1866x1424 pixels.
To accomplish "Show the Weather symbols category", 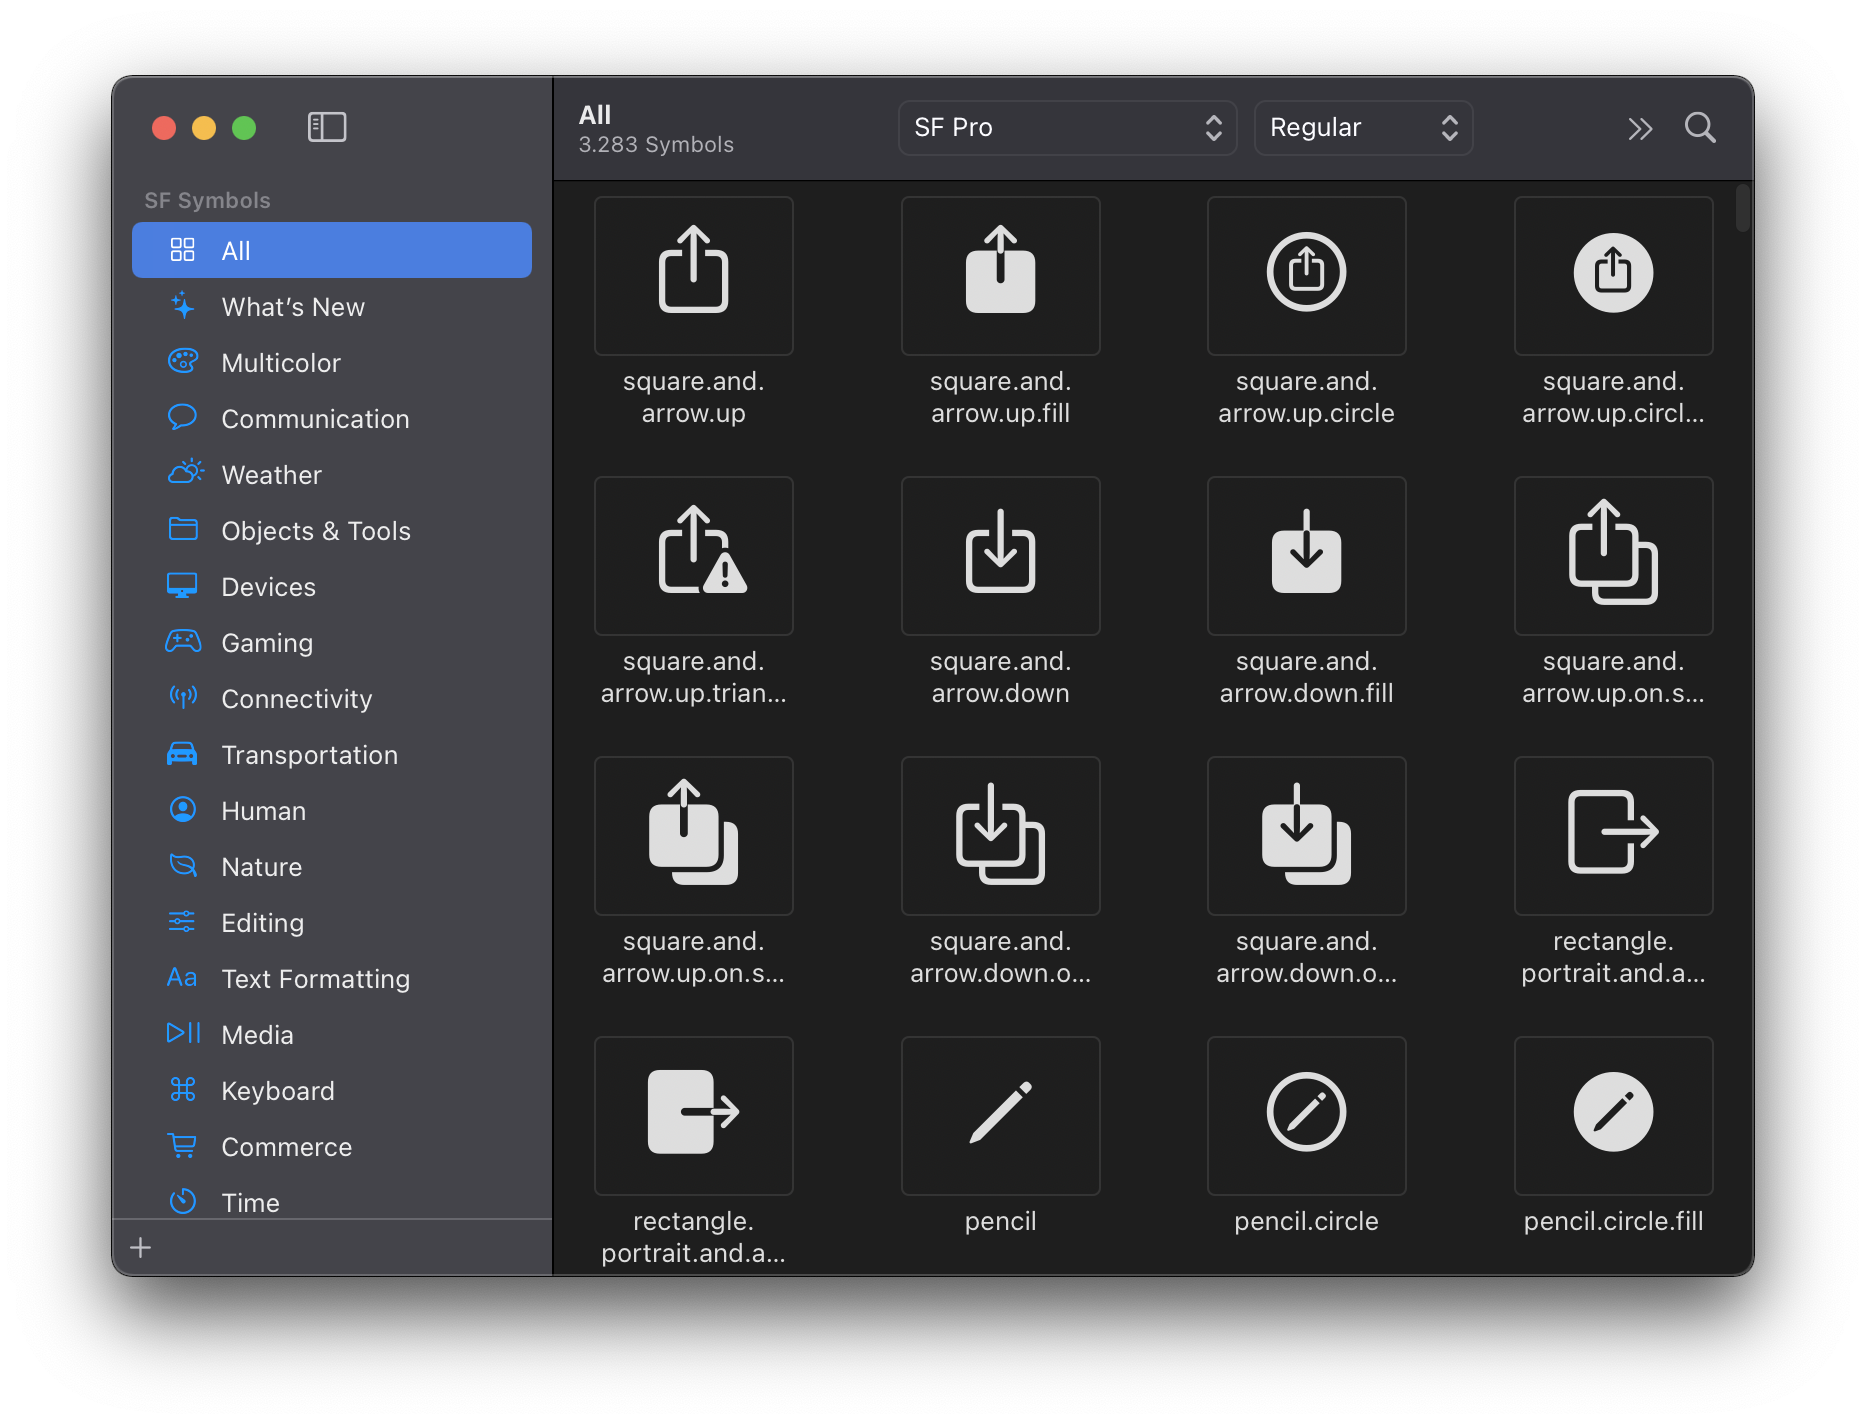I will pyautogui.click(x=271, y=475).
